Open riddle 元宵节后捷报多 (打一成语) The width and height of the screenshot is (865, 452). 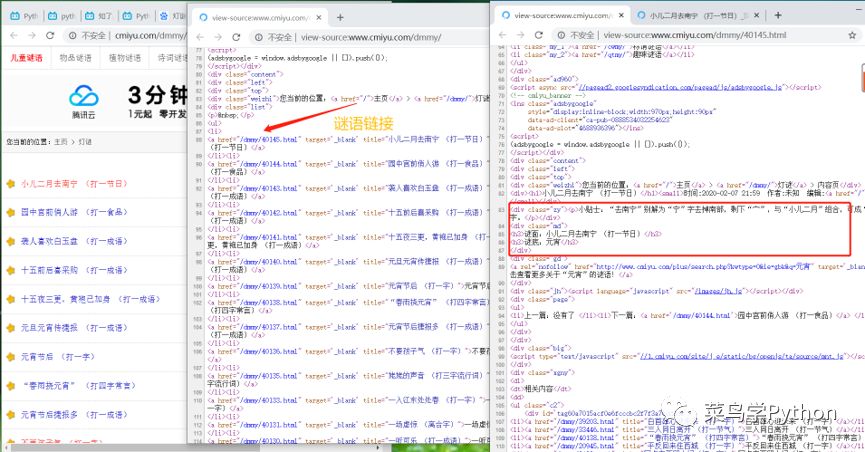pyautogui.click(x=74, y=415)
